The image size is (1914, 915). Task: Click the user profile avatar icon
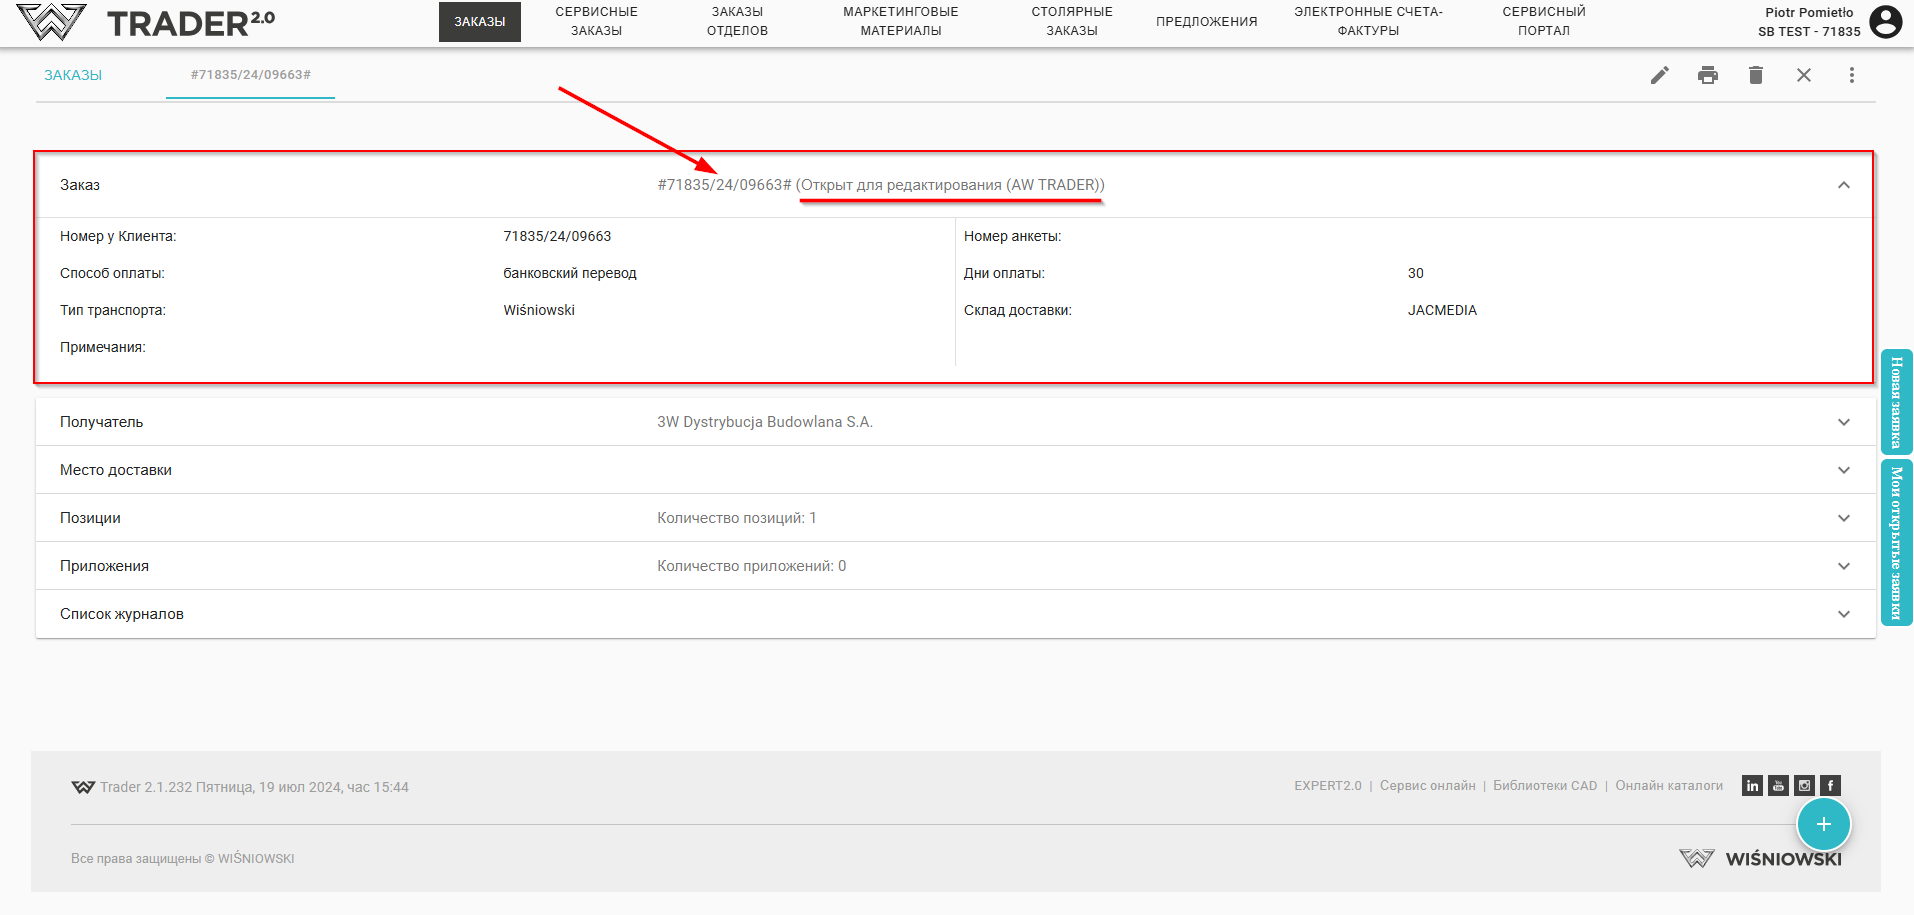1885,22
